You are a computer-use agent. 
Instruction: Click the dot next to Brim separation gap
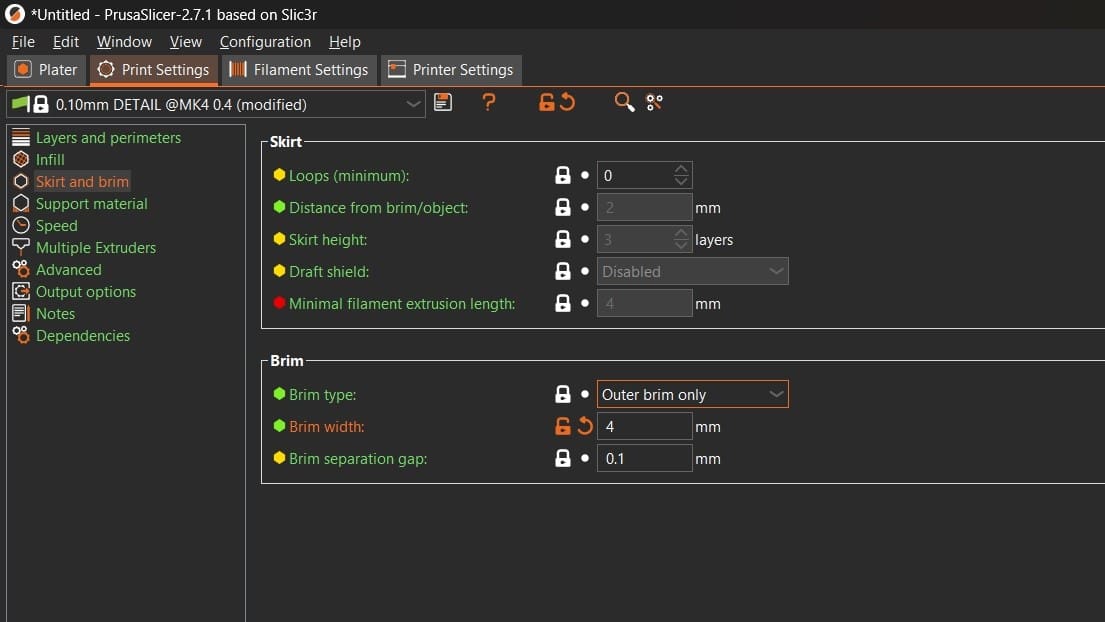click(585, 459)
